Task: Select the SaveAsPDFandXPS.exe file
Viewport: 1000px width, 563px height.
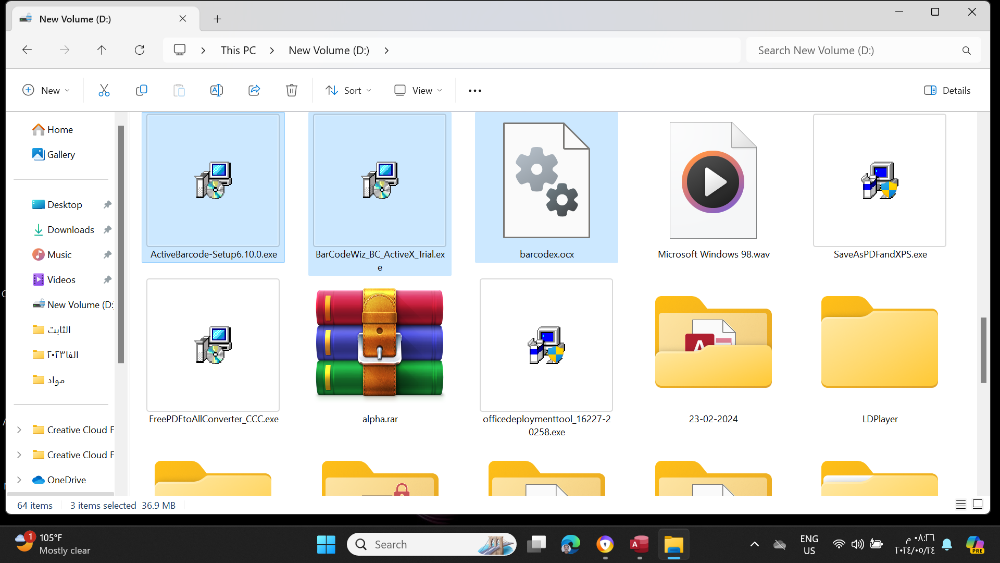Action: pos(879,187)
